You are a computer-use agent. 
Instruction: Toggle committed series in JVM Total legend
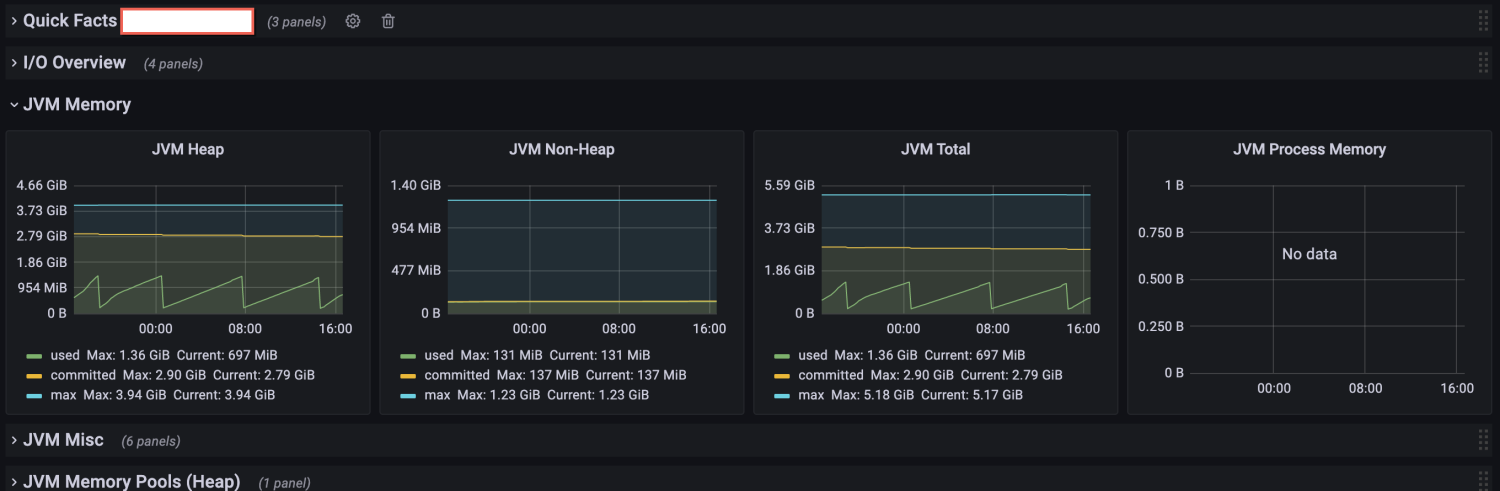(x=831, y=375)
